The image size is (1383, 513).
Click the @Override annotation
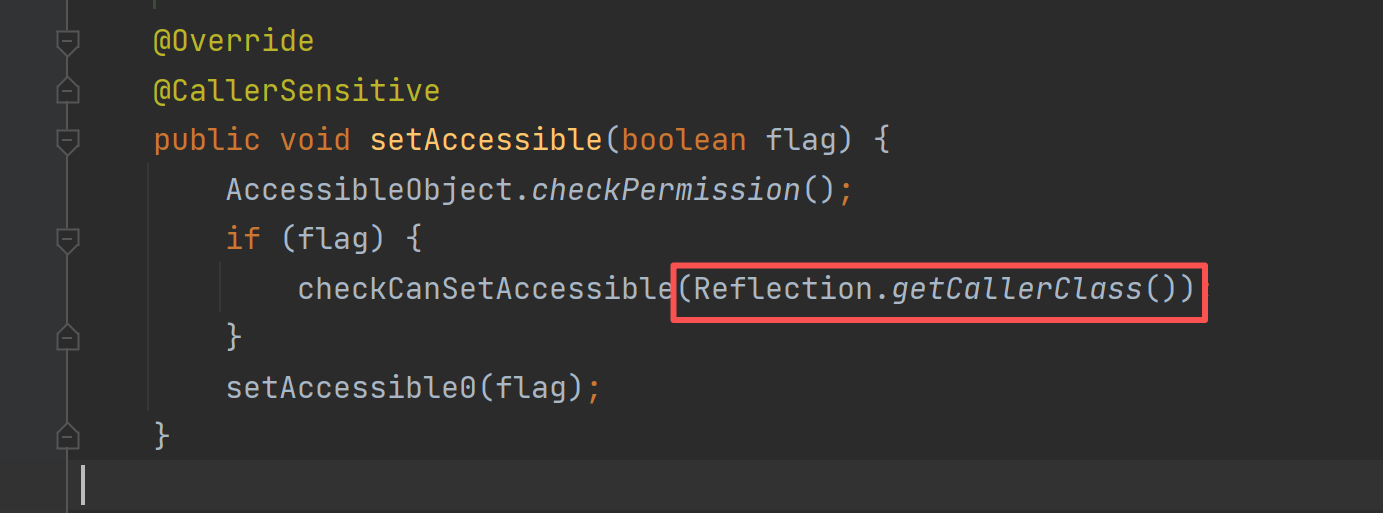(x=233, y=42)
